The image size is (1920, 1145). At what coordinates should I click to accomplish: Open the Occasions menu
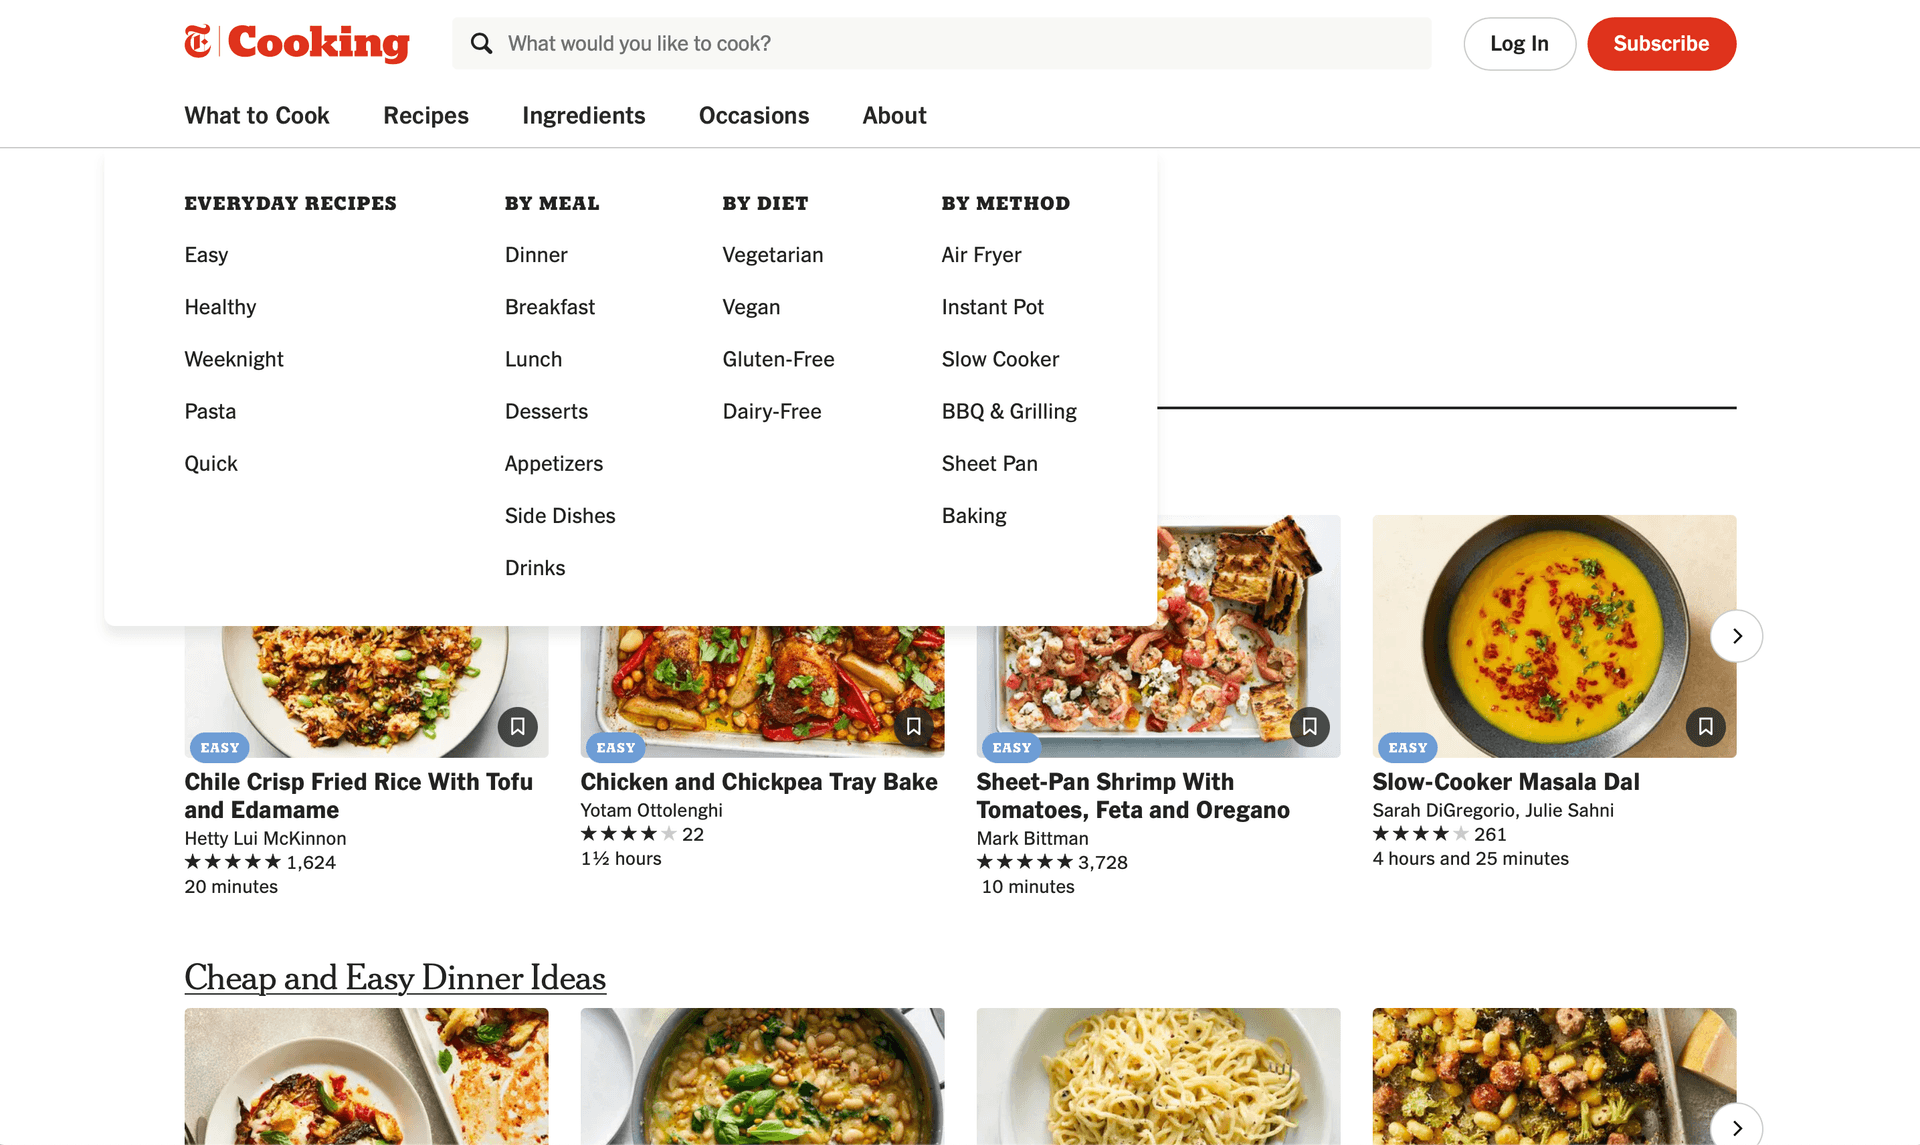(x=754, y=115)
